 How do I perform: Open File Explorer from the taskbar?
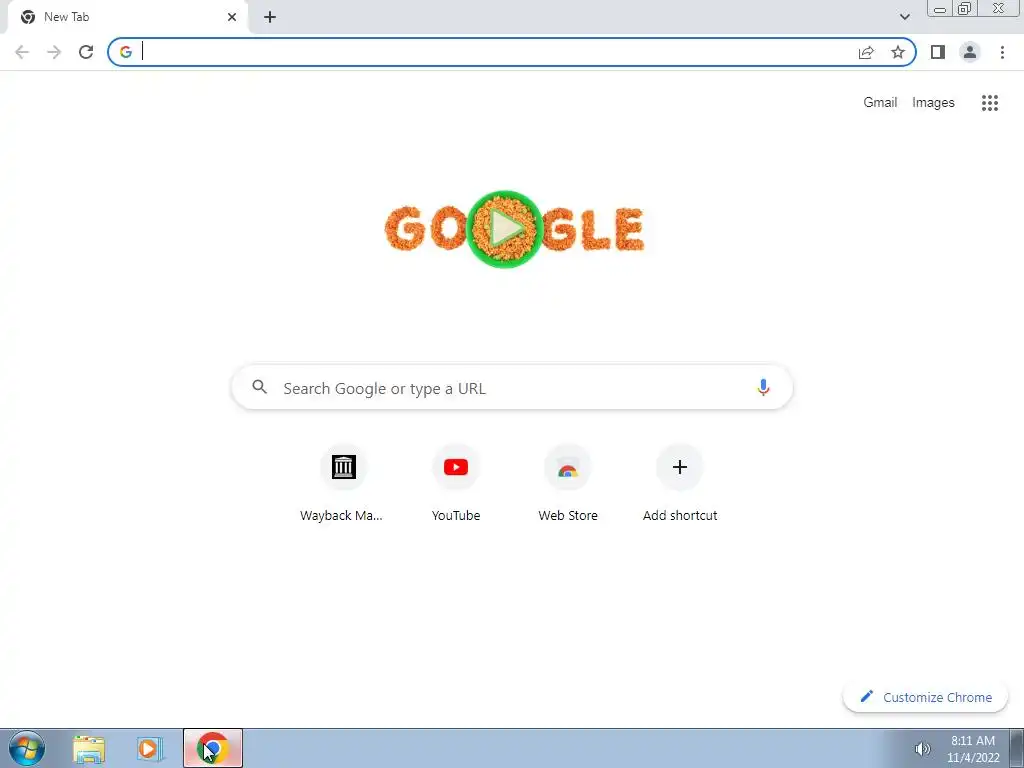click(x=89, y=749)
